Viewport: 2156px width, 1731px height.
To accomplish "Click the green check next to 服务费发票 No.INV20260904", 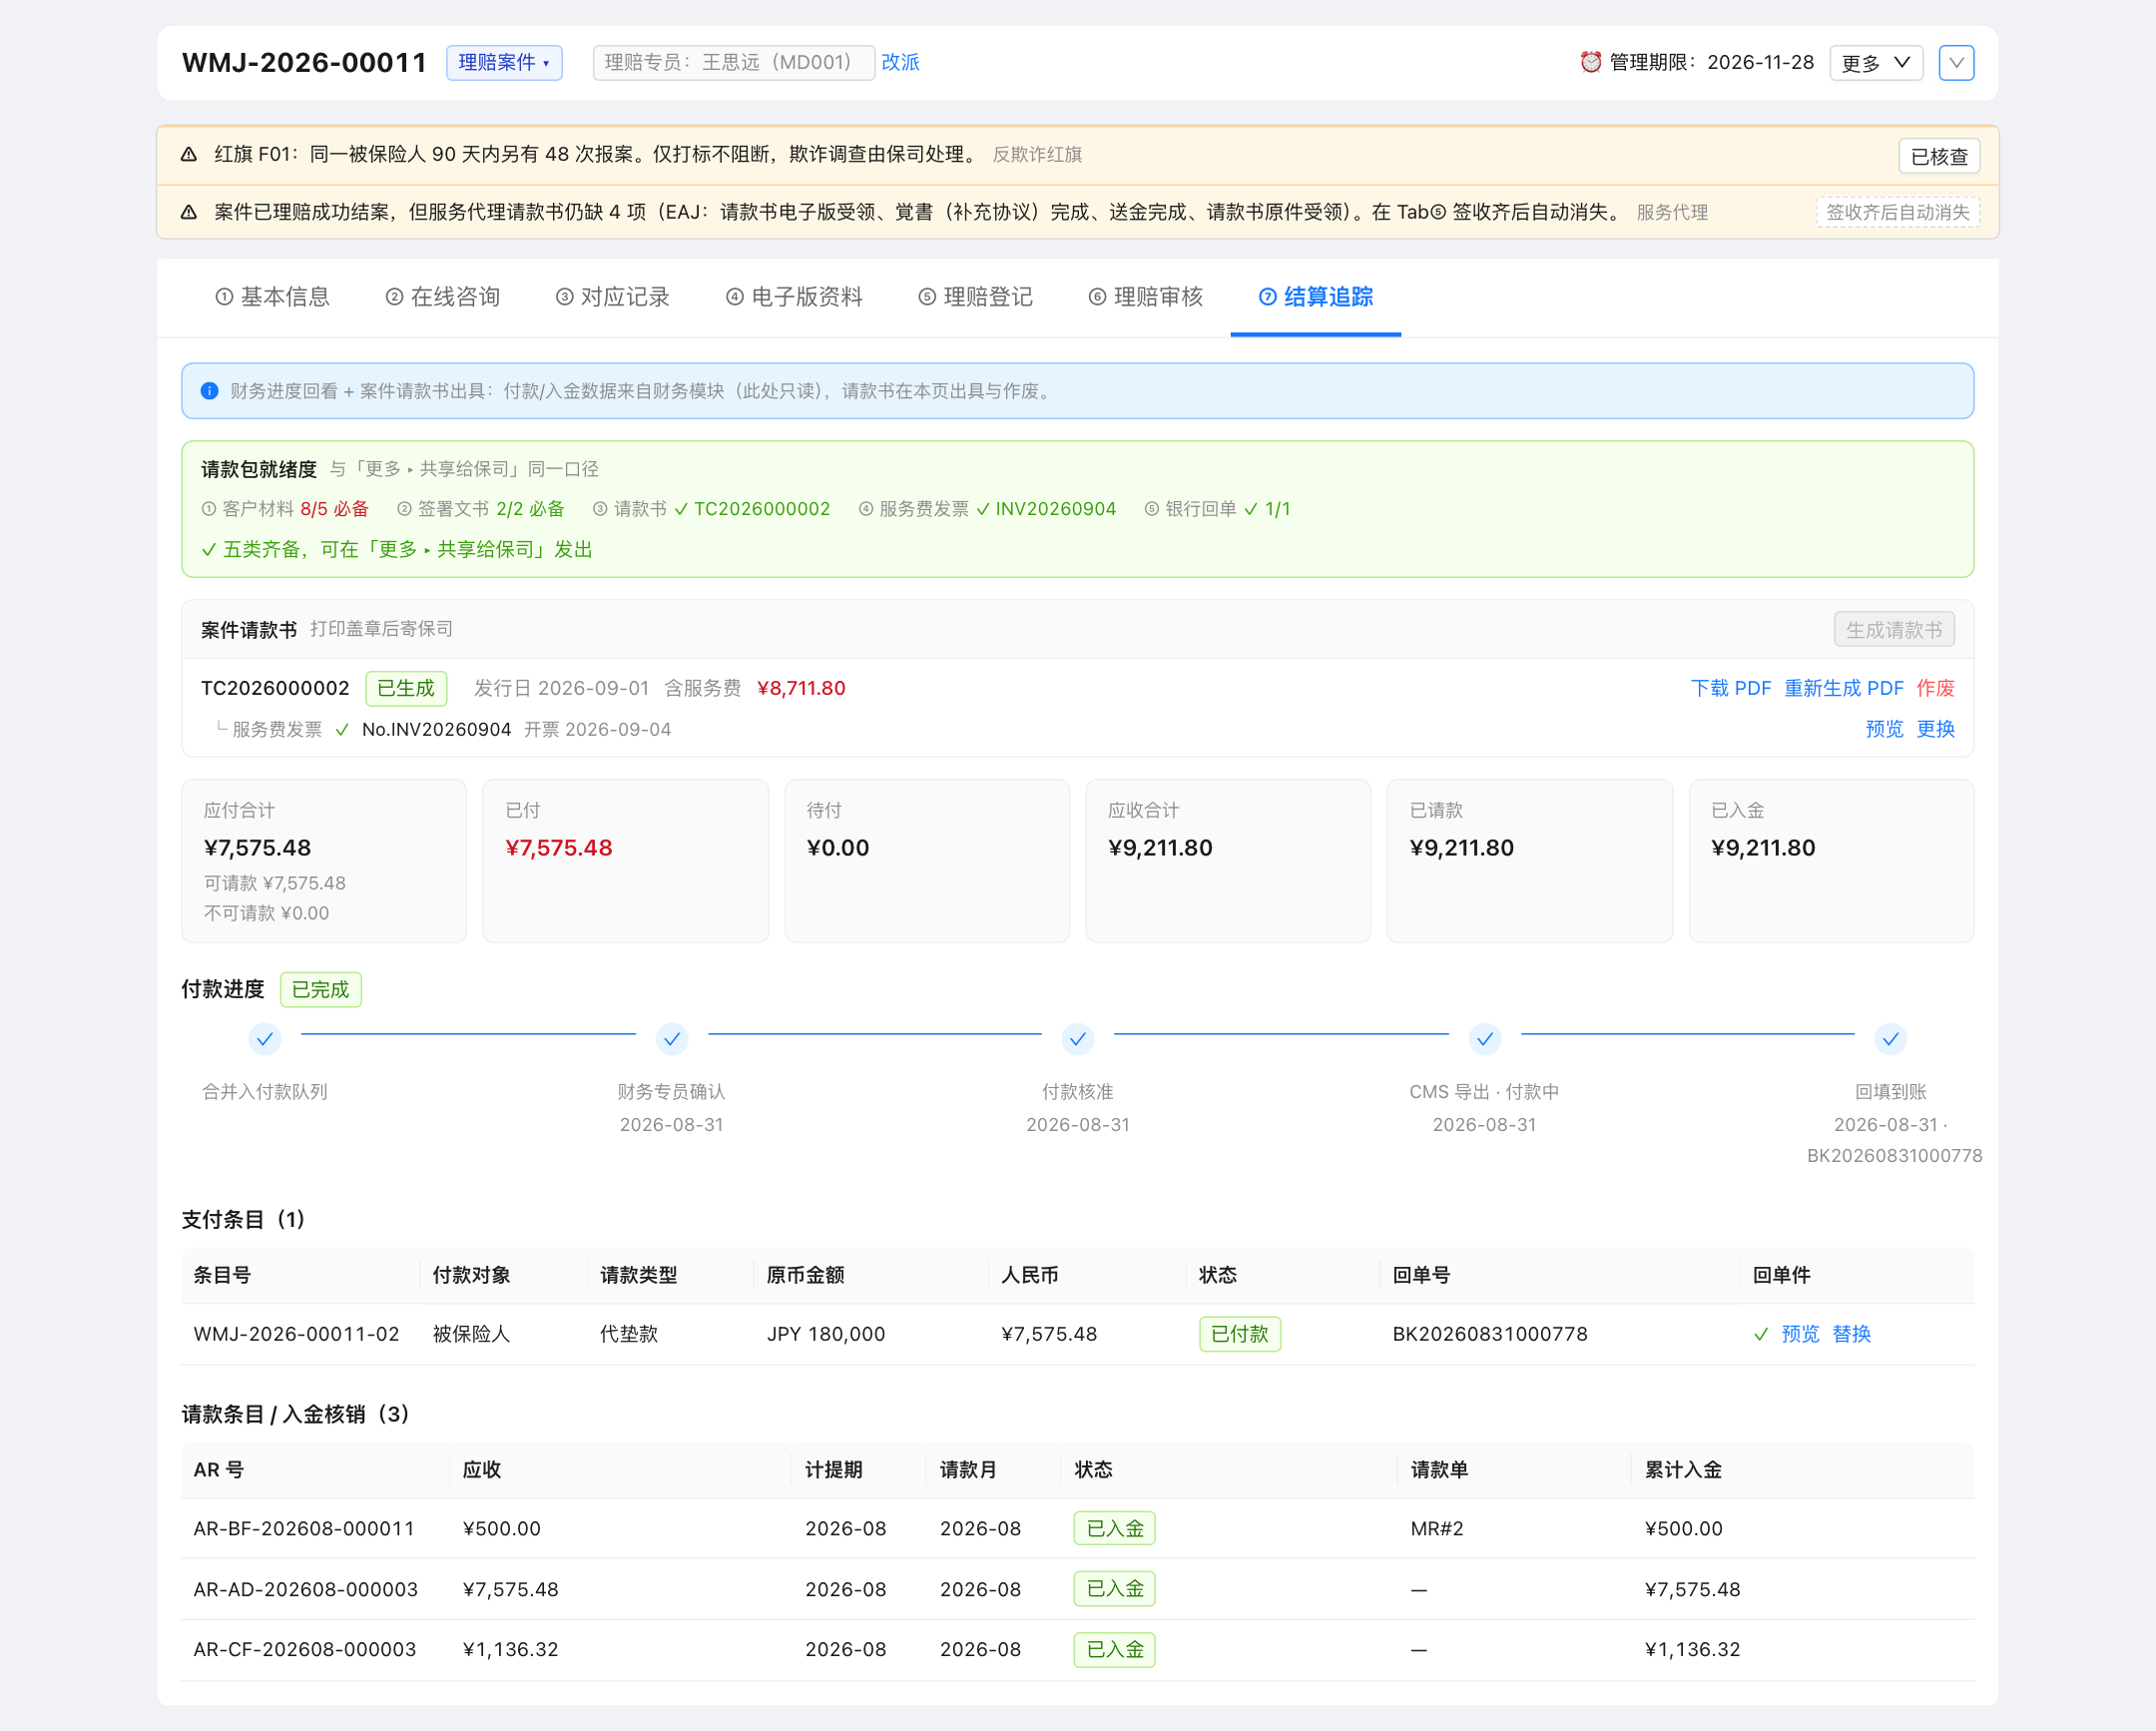I will click(x=342, y=730).
